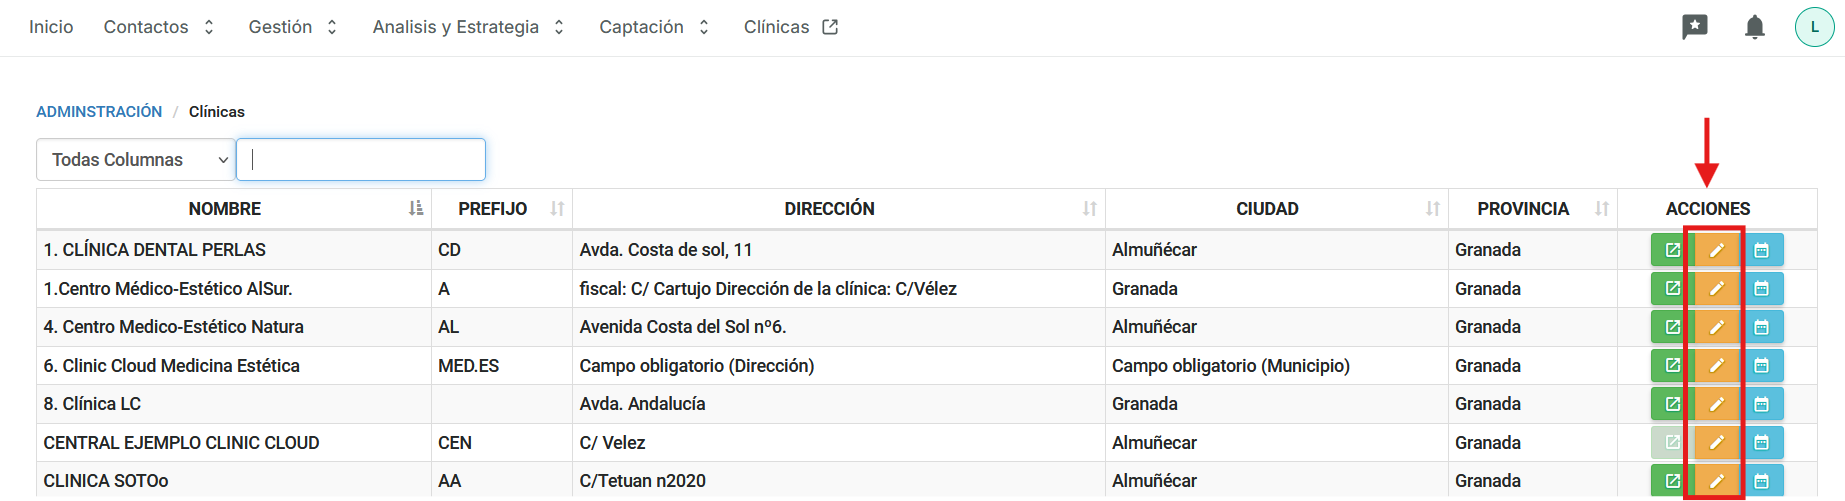This screenshot has width=1845, height=501.
Task: Click the green open icon for Centro Medico-Estético Natura
Action: coord(1672,327)
